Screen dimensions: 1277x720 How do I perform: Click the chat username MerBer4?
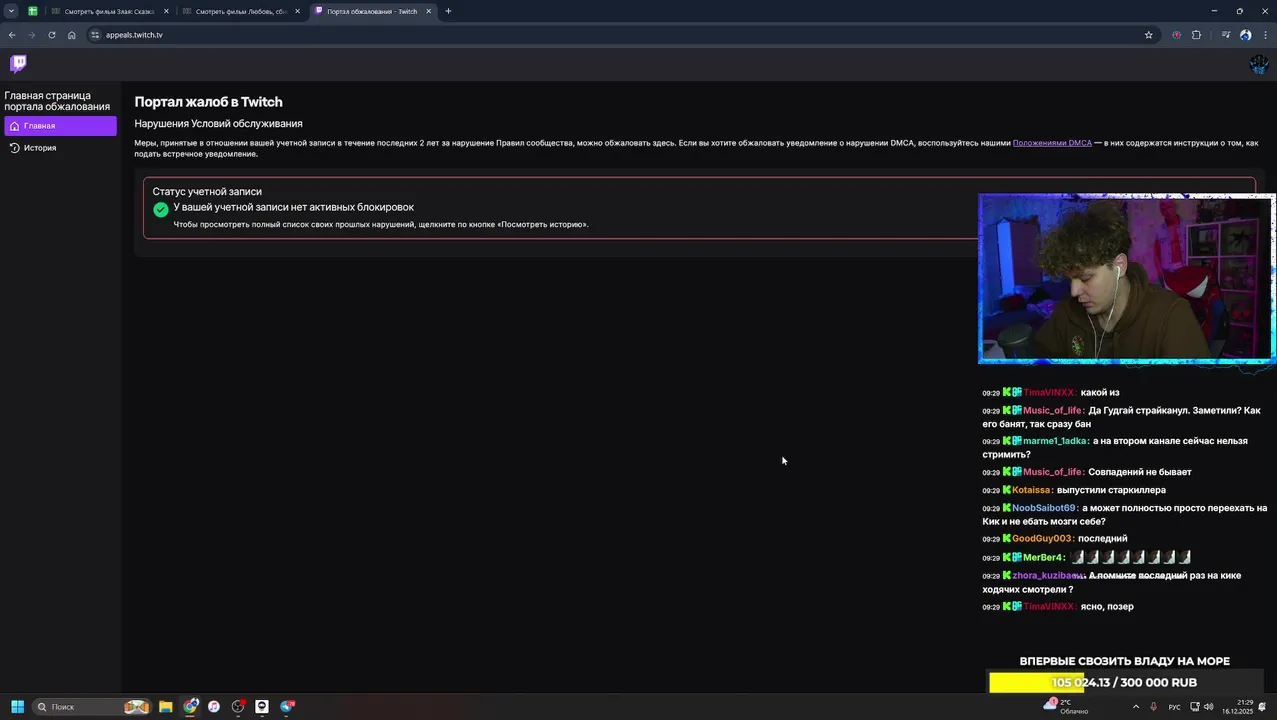click(x=1043, y=558)
